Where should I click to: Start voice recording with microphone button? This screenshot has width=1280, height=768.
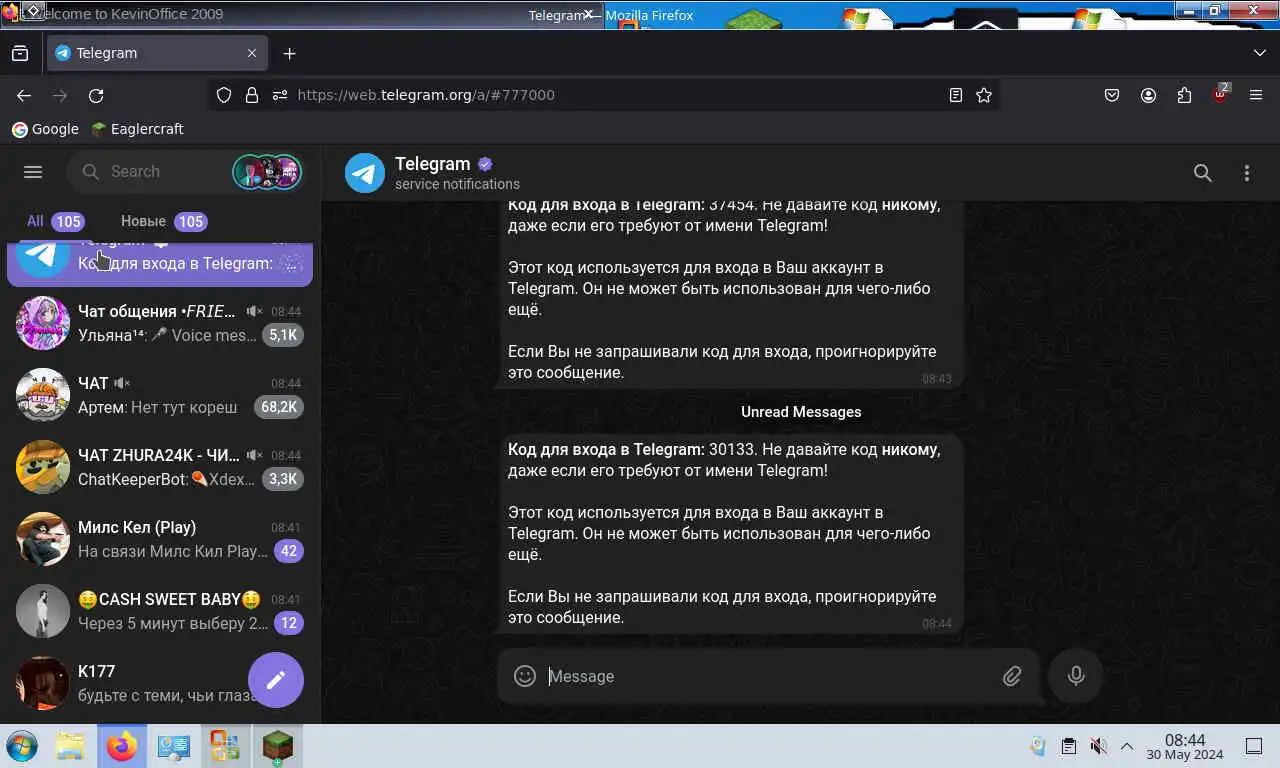click(1076, 676)
